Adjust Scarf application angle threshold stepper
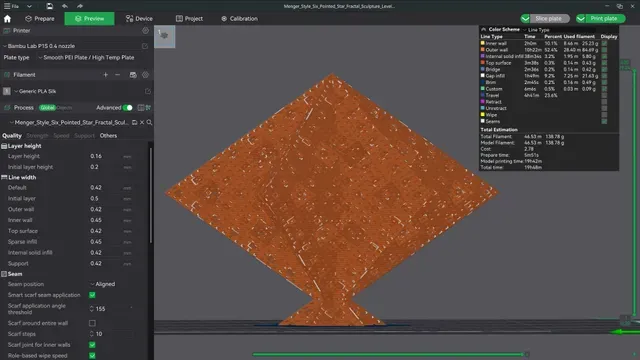Viewport: 640px width, 360px height. (91, 309)
